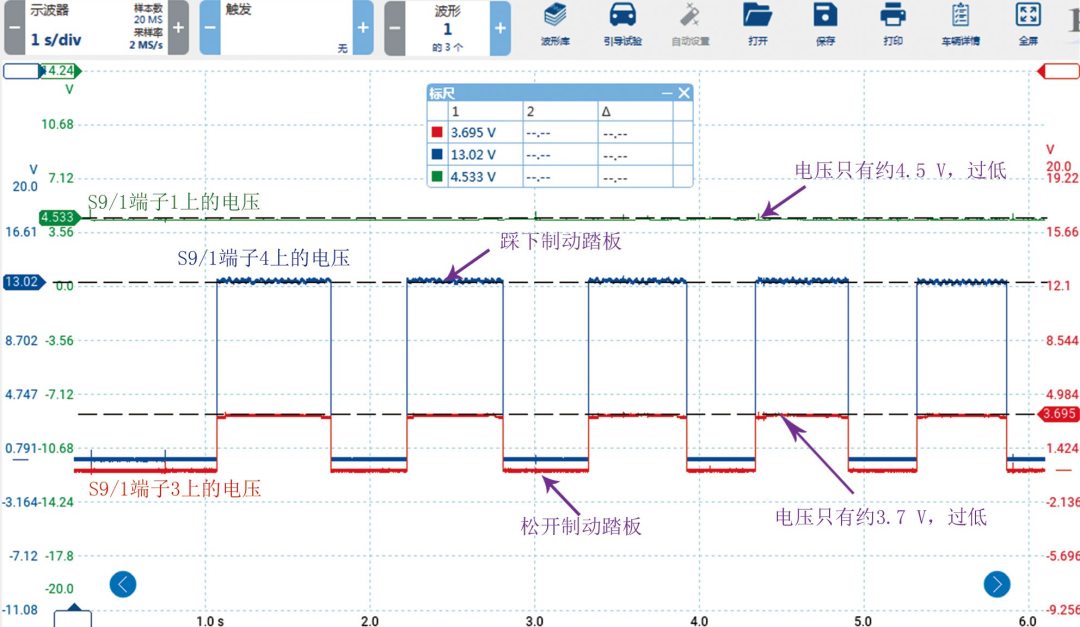1080x627 pixels.
Task: Click the green axis value 10.68
Action: tap(57, 124)
